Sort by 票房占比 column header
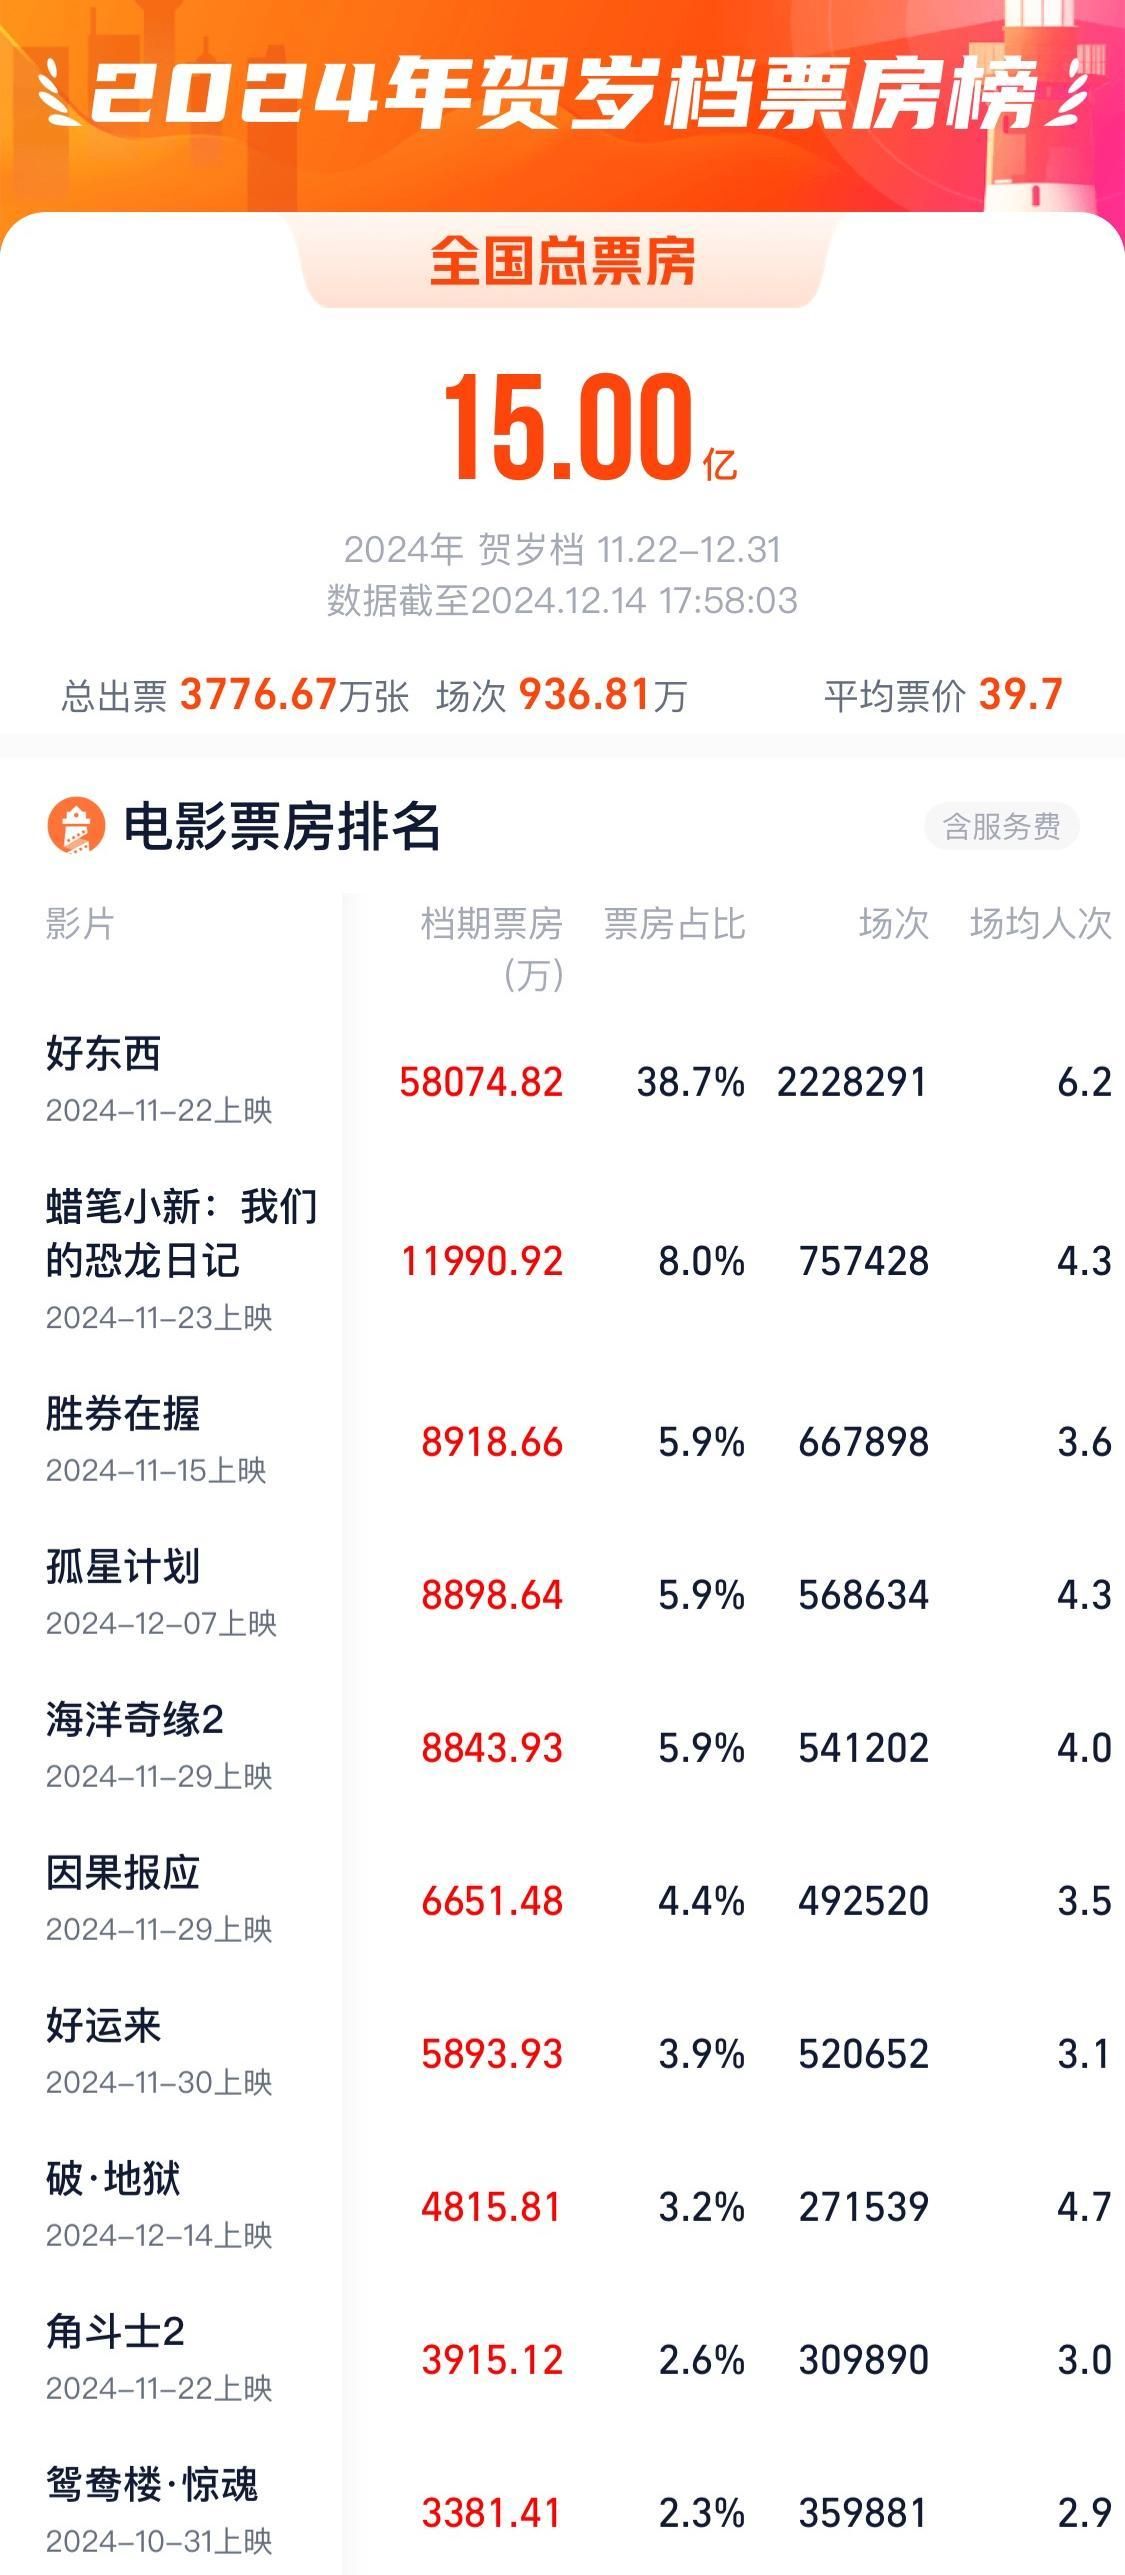The height and width of the screenshot is (2575, 1125). [x=674, y=924]
